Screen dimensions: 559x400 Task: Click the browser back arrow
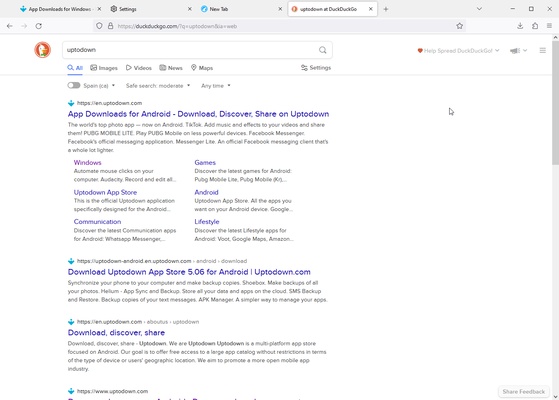10,26
